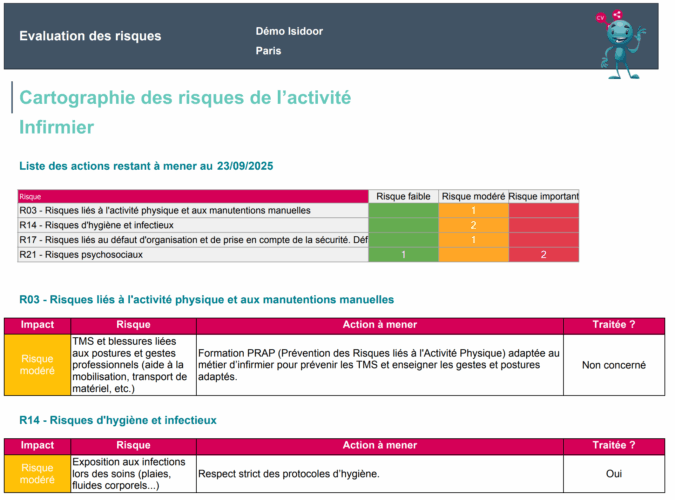
Task: Select the R03 row in the summary table
Action: tap(165, 211)
